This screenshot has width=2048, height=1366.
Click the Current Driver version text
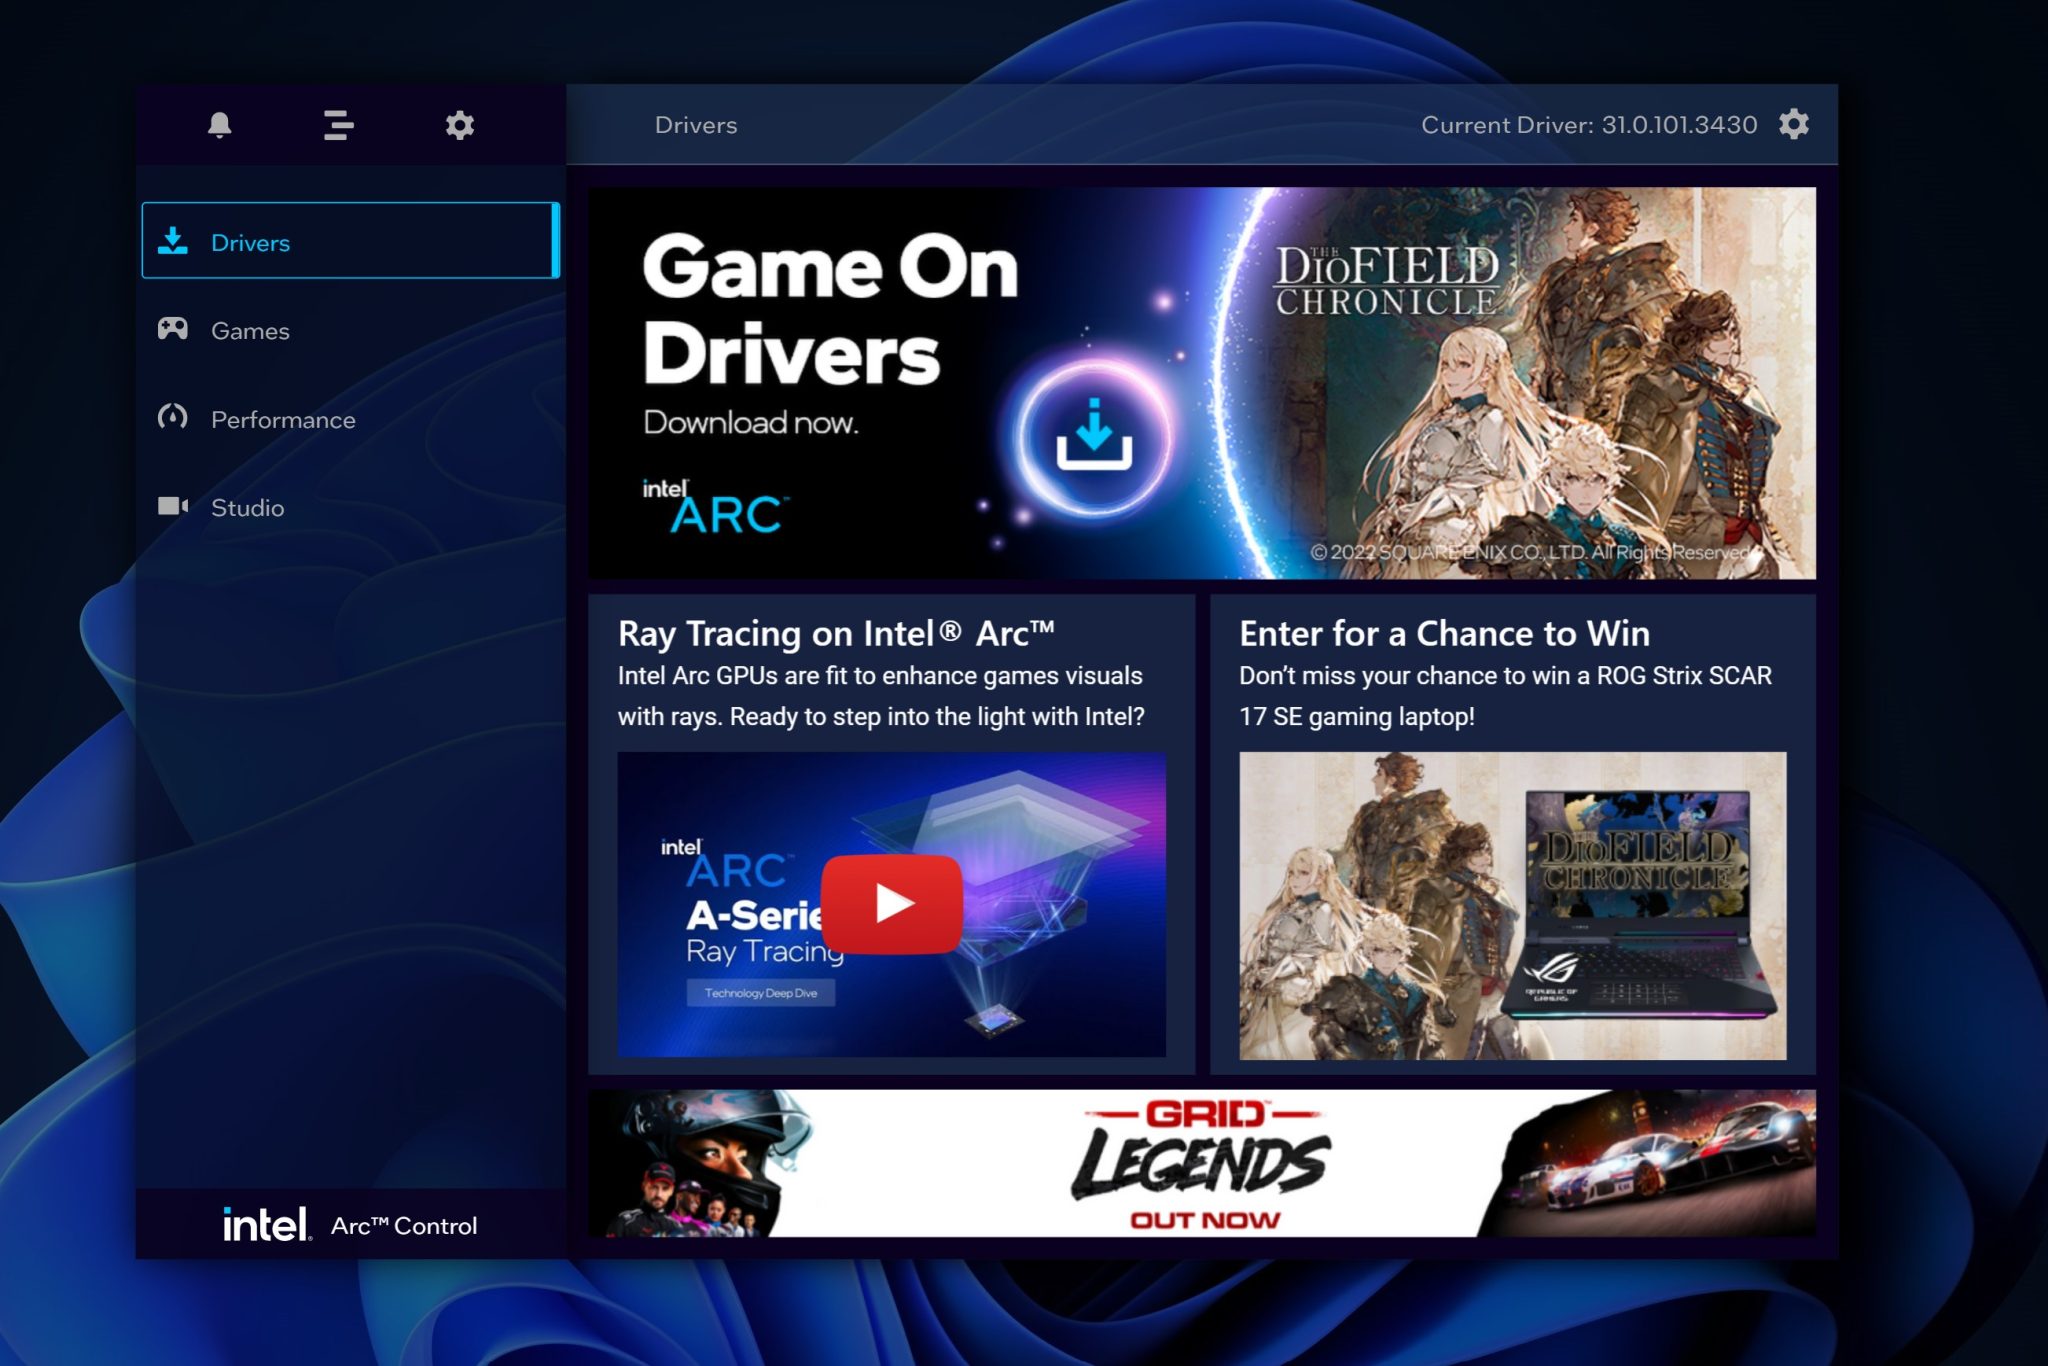(1588, 125)
